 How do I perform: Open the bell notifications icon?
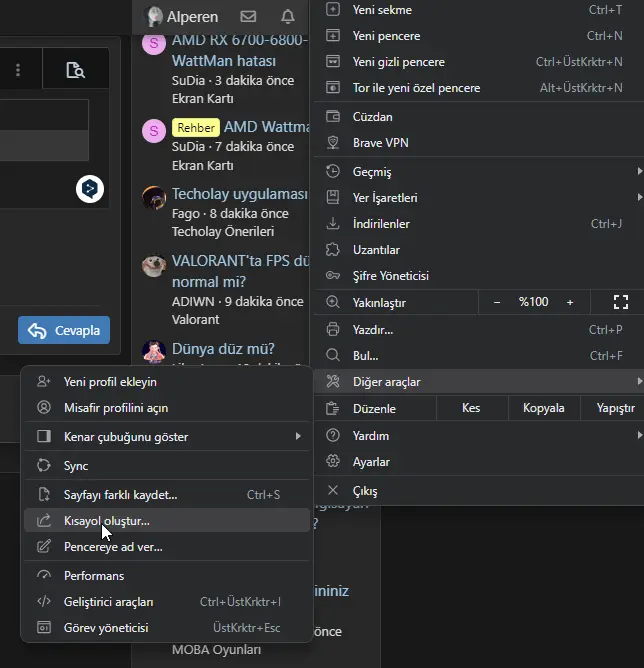tap(288, 17)
